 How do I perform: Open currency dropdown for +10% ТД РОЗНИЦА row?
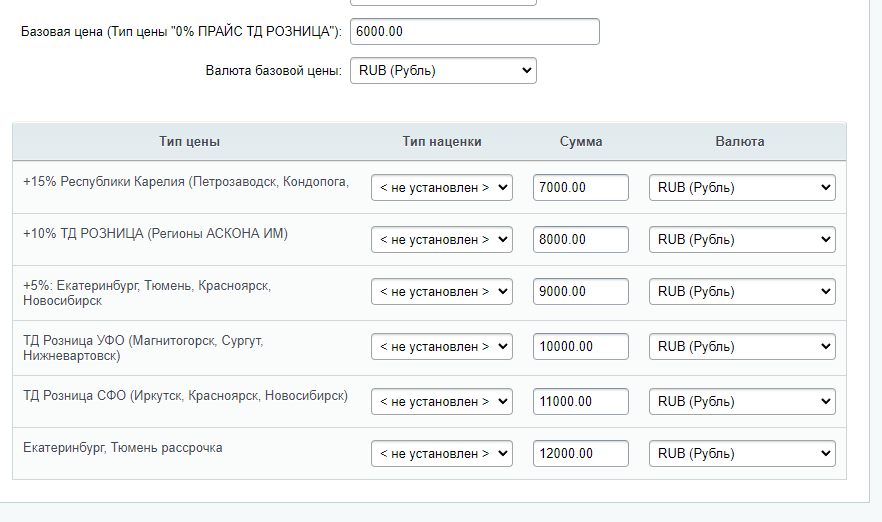(741, 240)
